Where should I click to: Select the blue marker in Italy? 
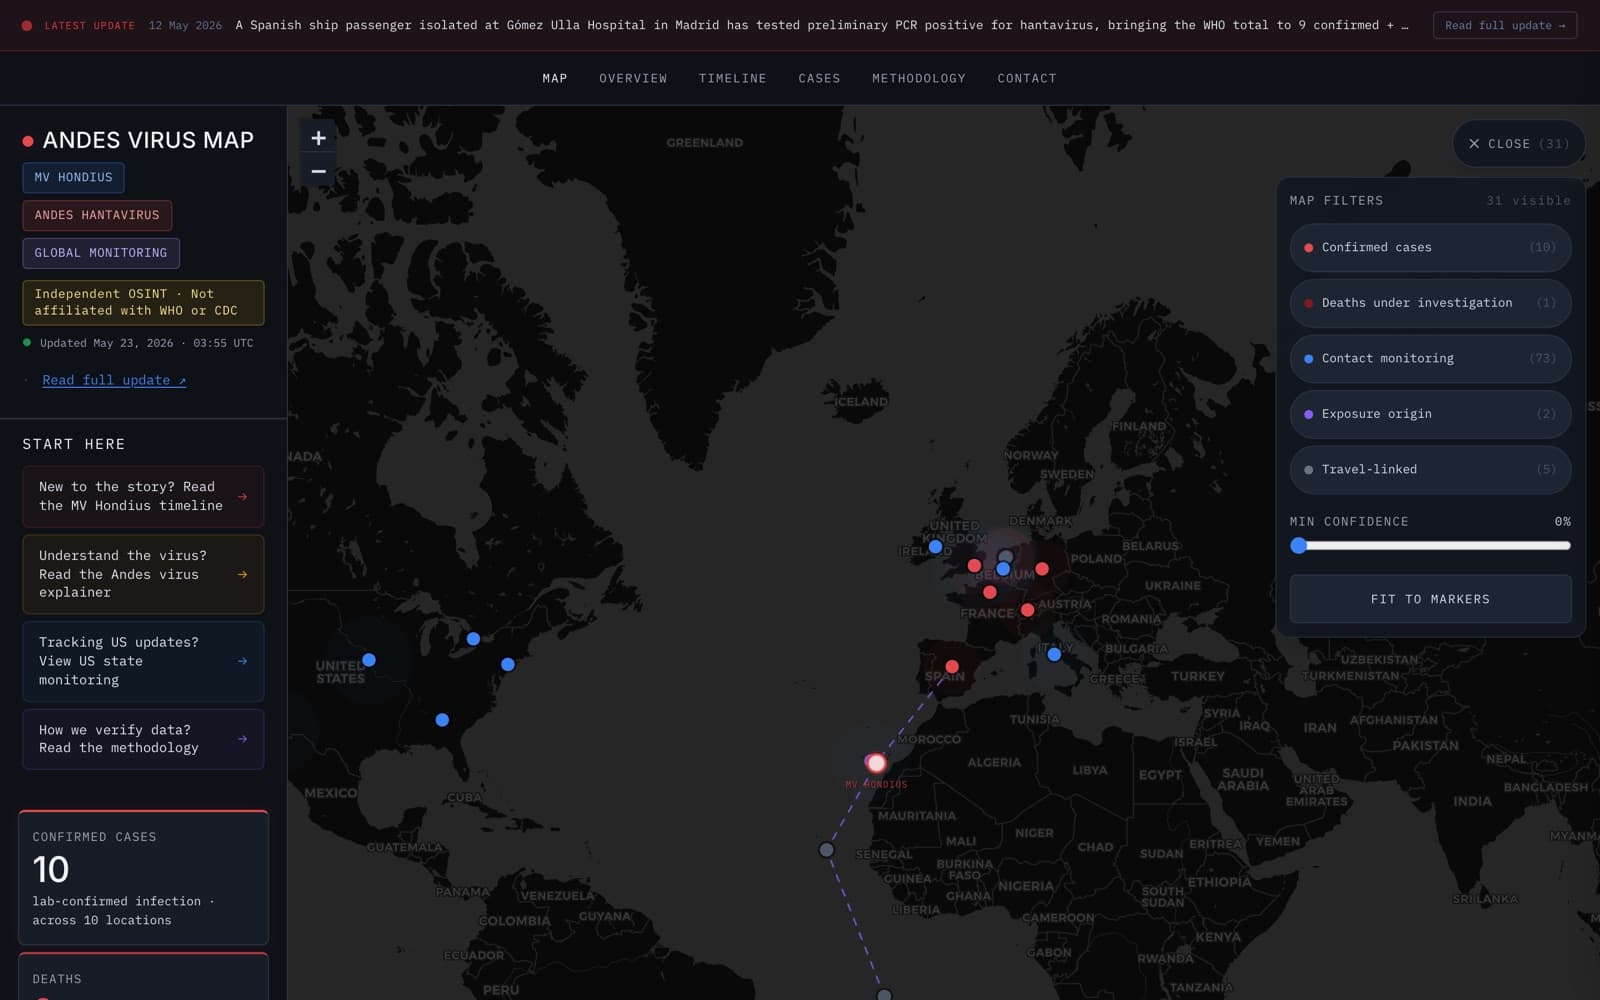pyautogui.click(x=1054, y=654)
